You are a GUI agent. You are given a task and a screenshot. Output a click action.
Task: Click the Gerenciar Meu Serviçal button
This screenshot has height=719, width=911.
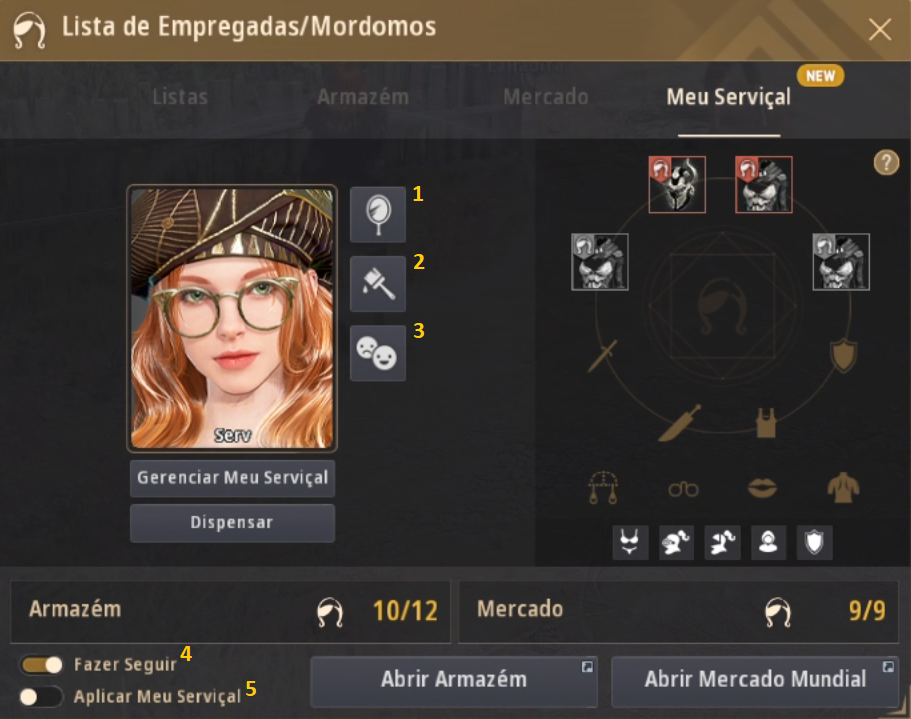click(232, 478)
